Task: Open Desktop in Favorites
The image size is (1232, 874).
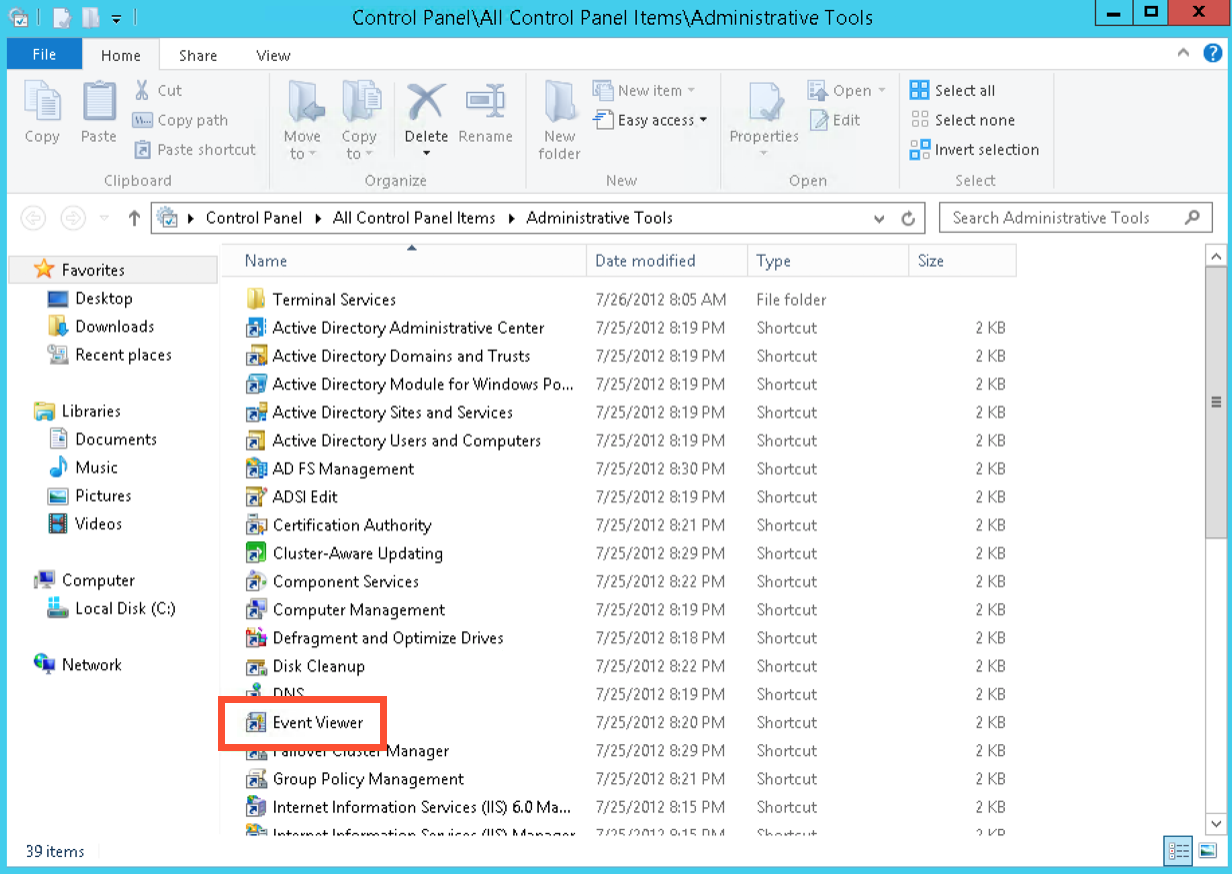Action: tap(90, 298)
